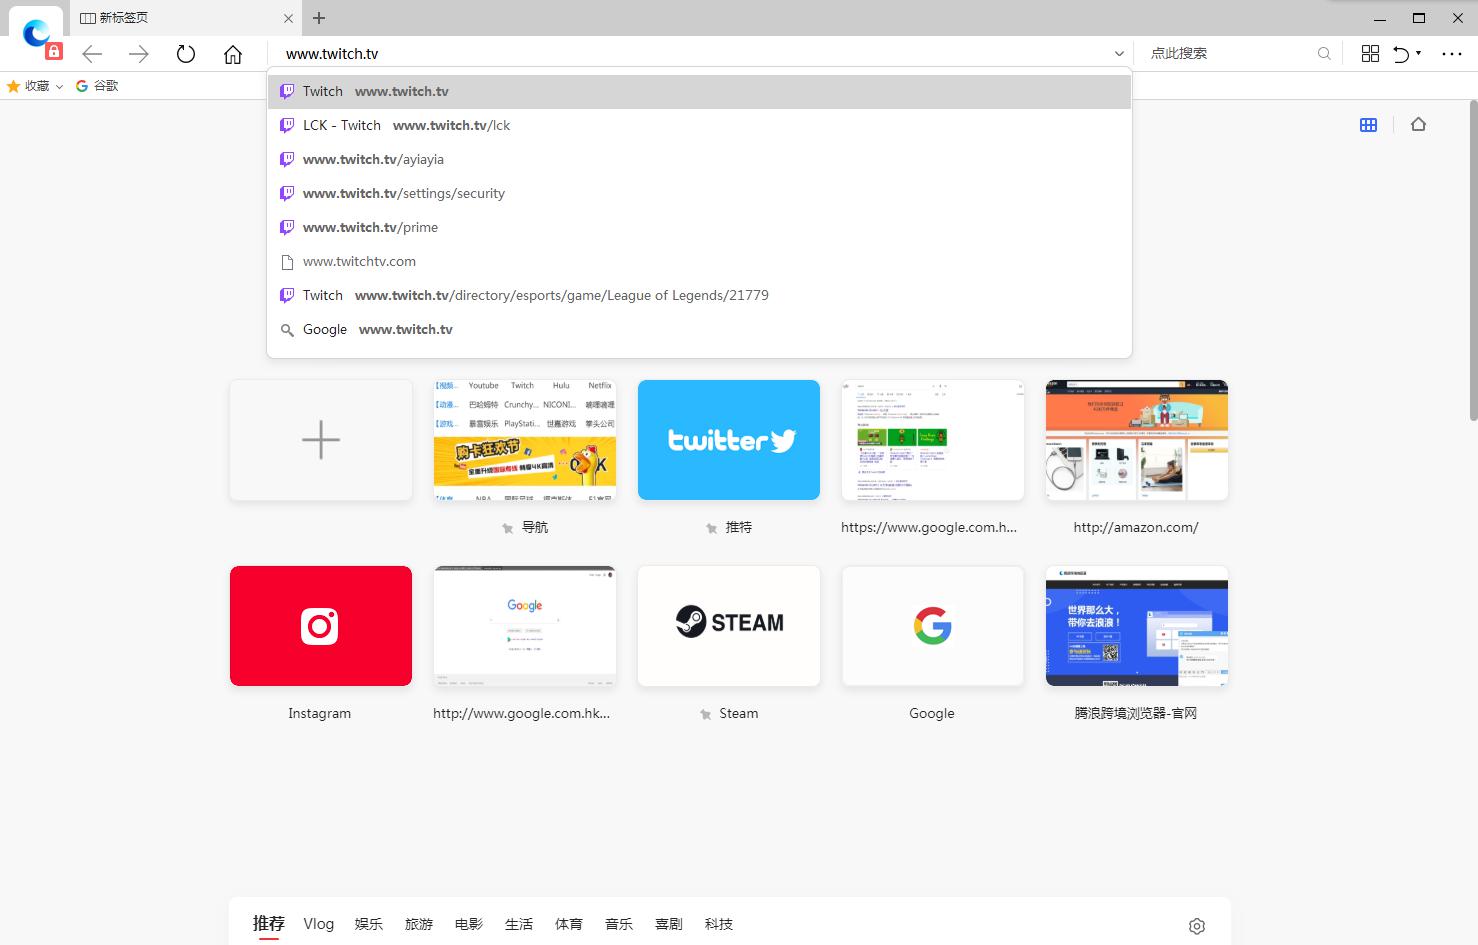Click the magnifier icon in the search box
Viewport: 1478px width, 945px height.
click(x=1324, y=54)
